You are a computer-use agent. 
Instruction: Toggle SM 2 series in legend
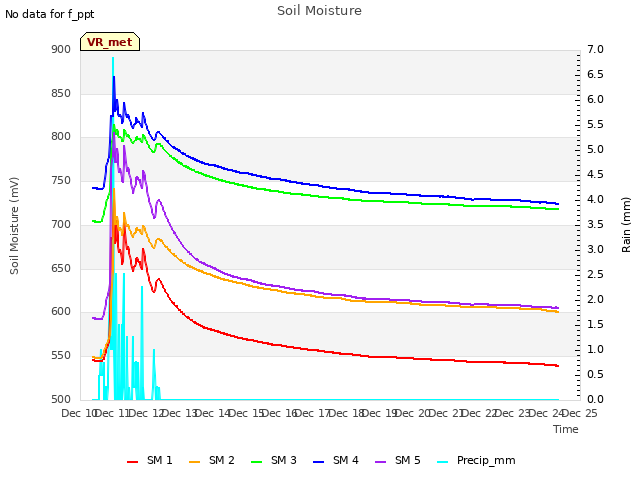point(212,460)
